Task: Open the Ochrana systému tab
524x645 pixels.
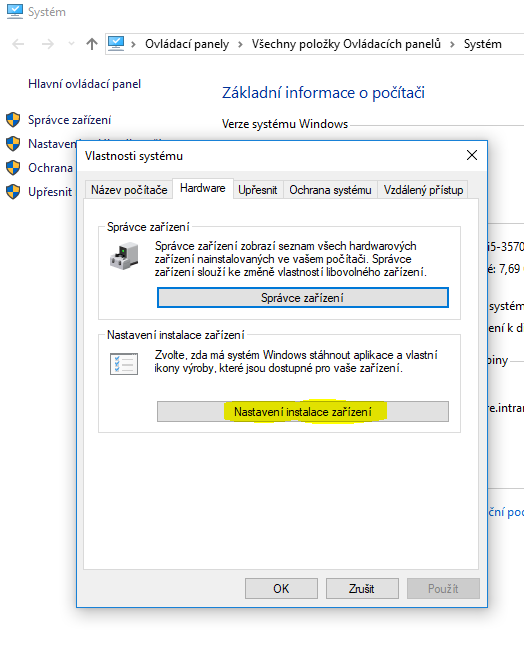Action: pyautogui.click(x=330, y=190)
